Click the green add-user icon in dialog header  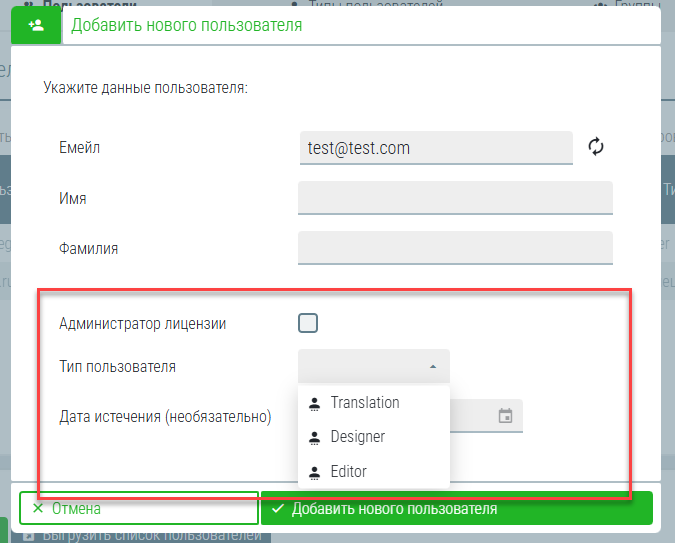tap(36, 24)
